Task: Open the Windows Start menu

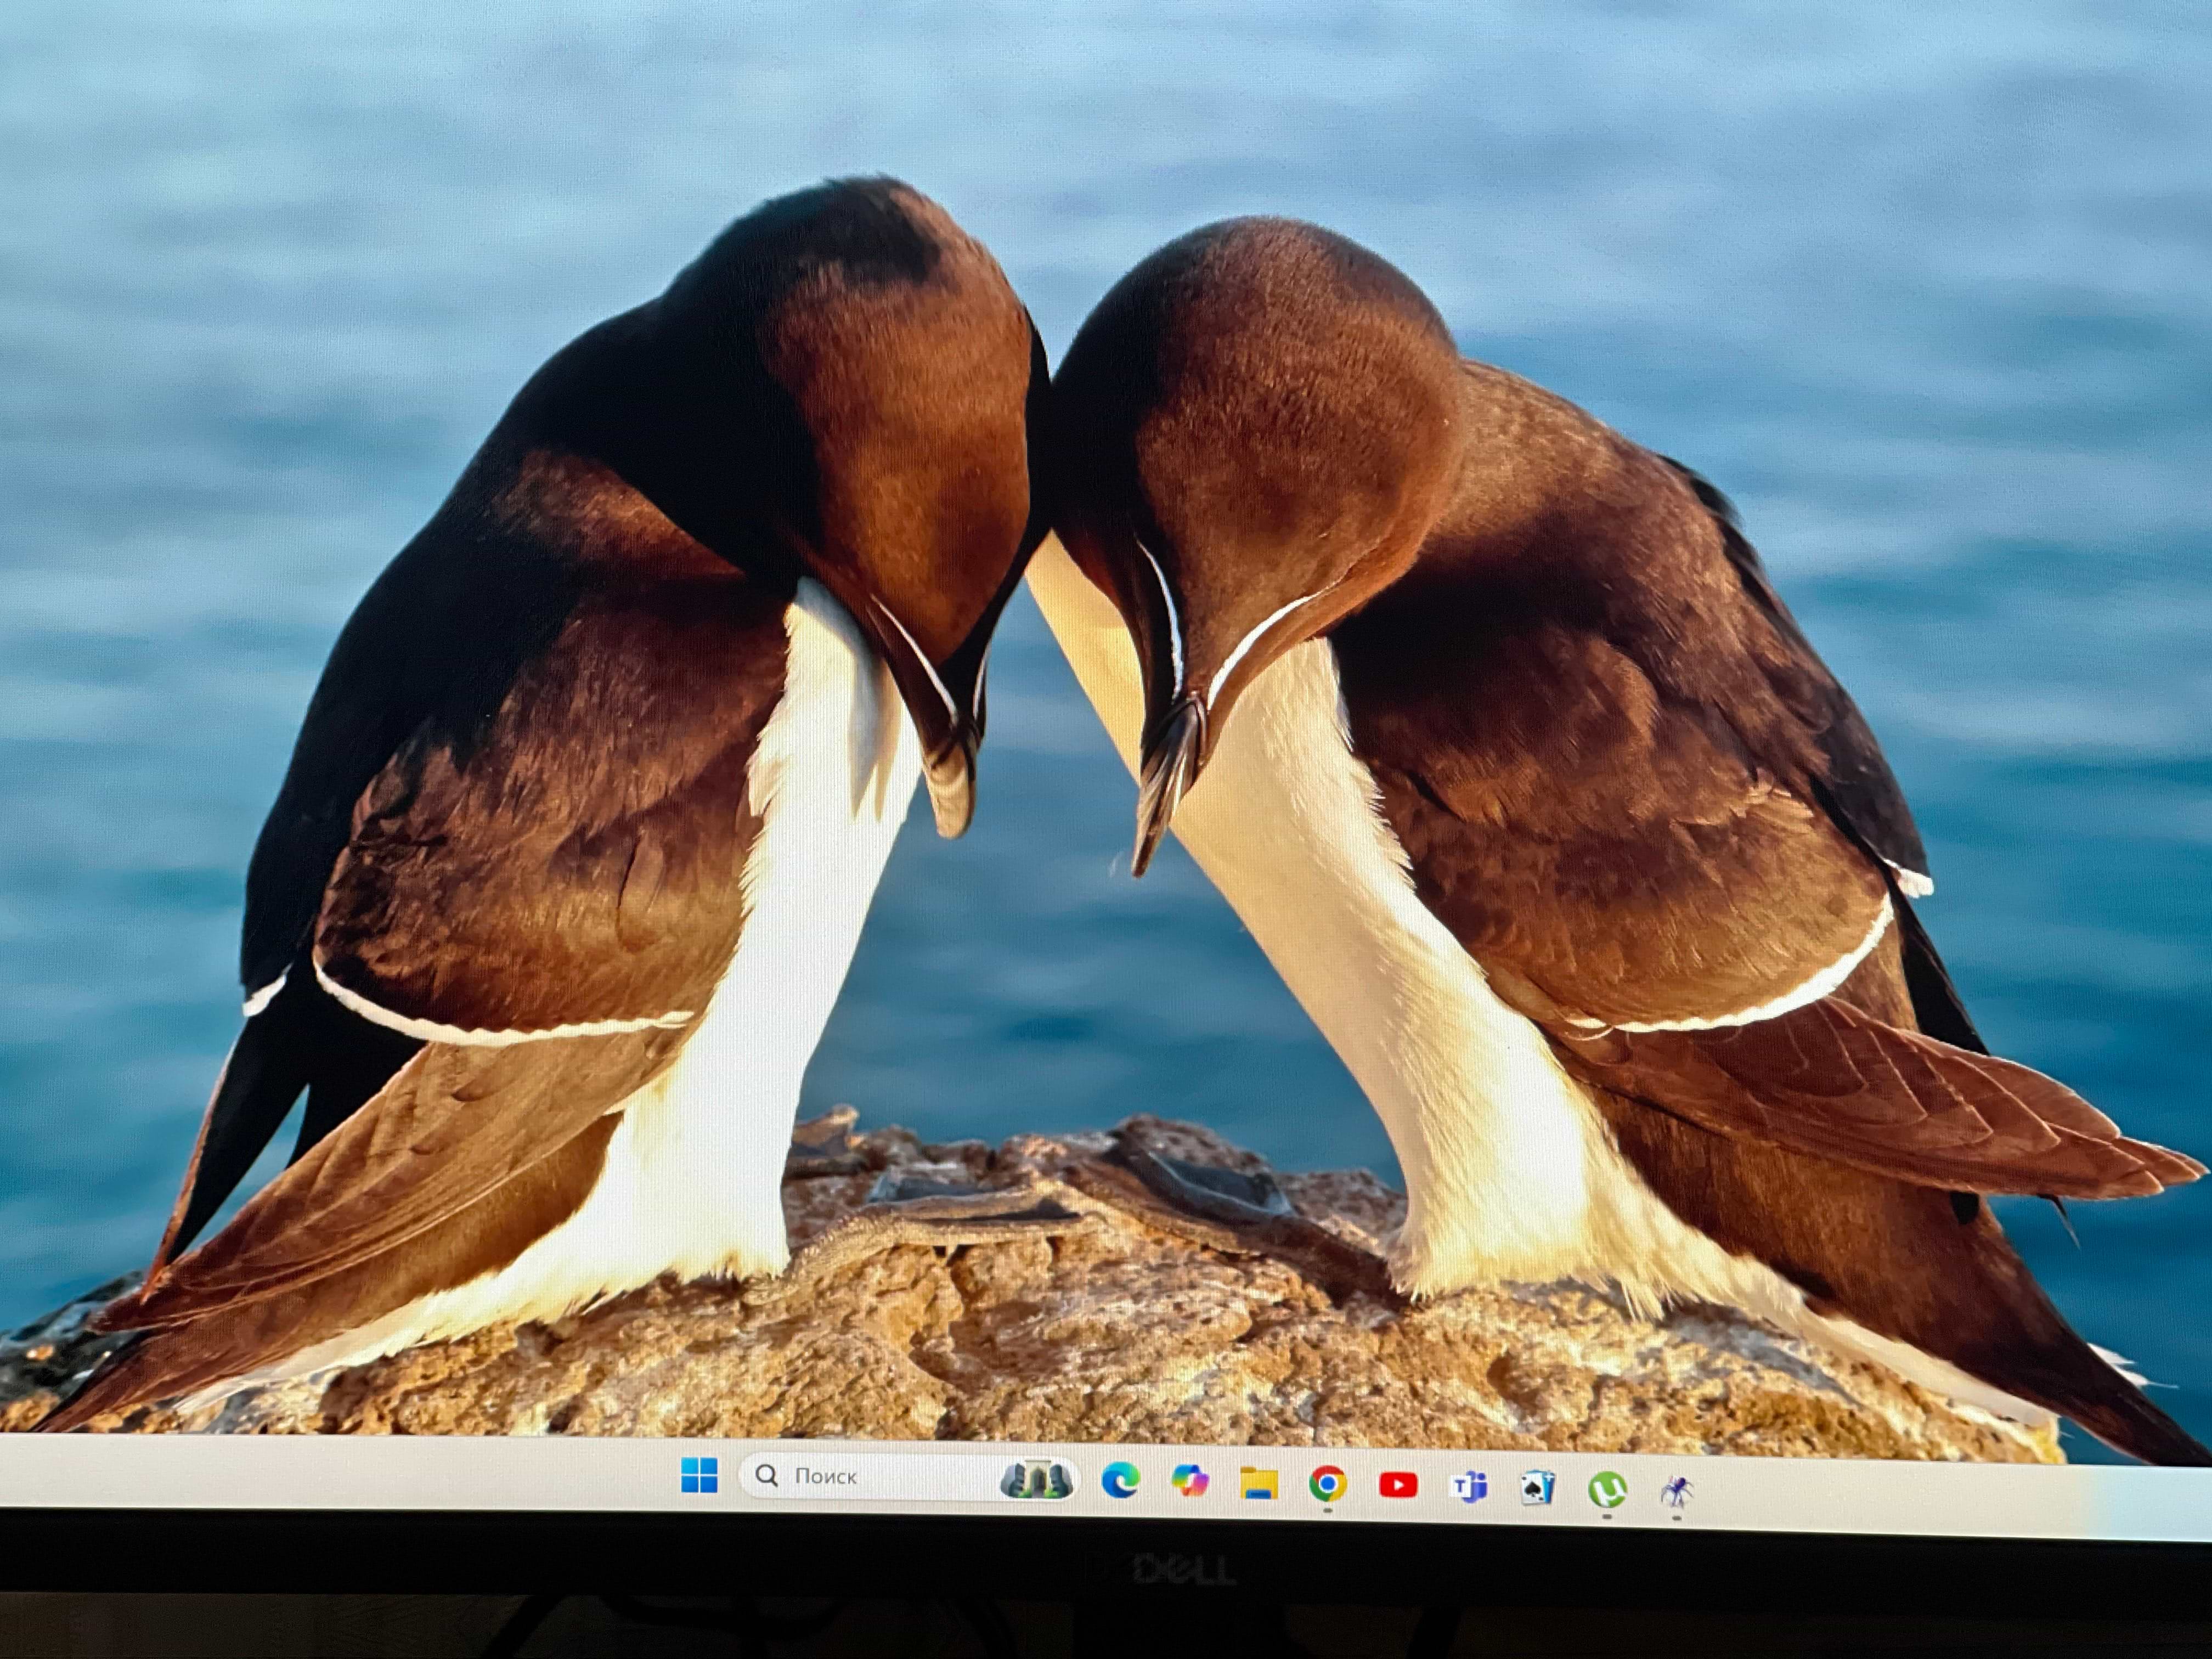Action: point(699,1475)
